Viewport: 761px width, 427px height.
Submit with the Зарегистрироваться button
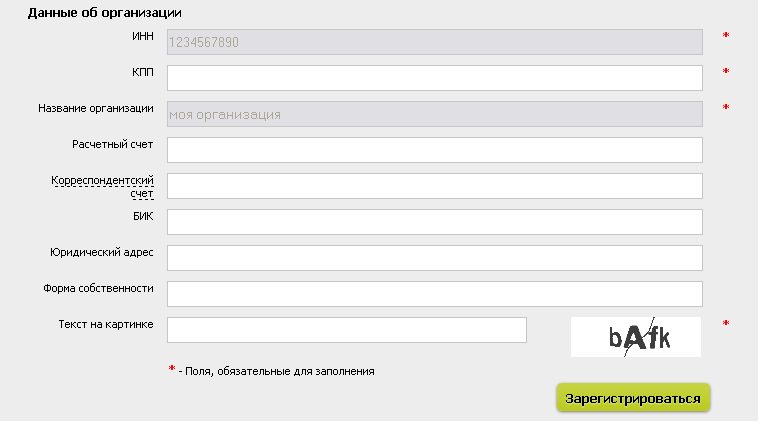[x=633, y=398]
